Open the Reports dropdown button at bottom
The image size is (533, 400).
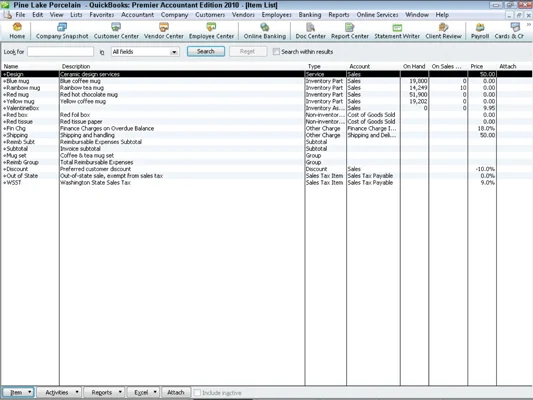[104, 392]
